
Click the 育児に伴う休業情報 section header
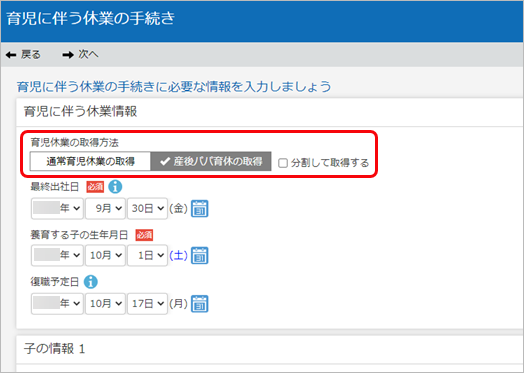[80, 111]
